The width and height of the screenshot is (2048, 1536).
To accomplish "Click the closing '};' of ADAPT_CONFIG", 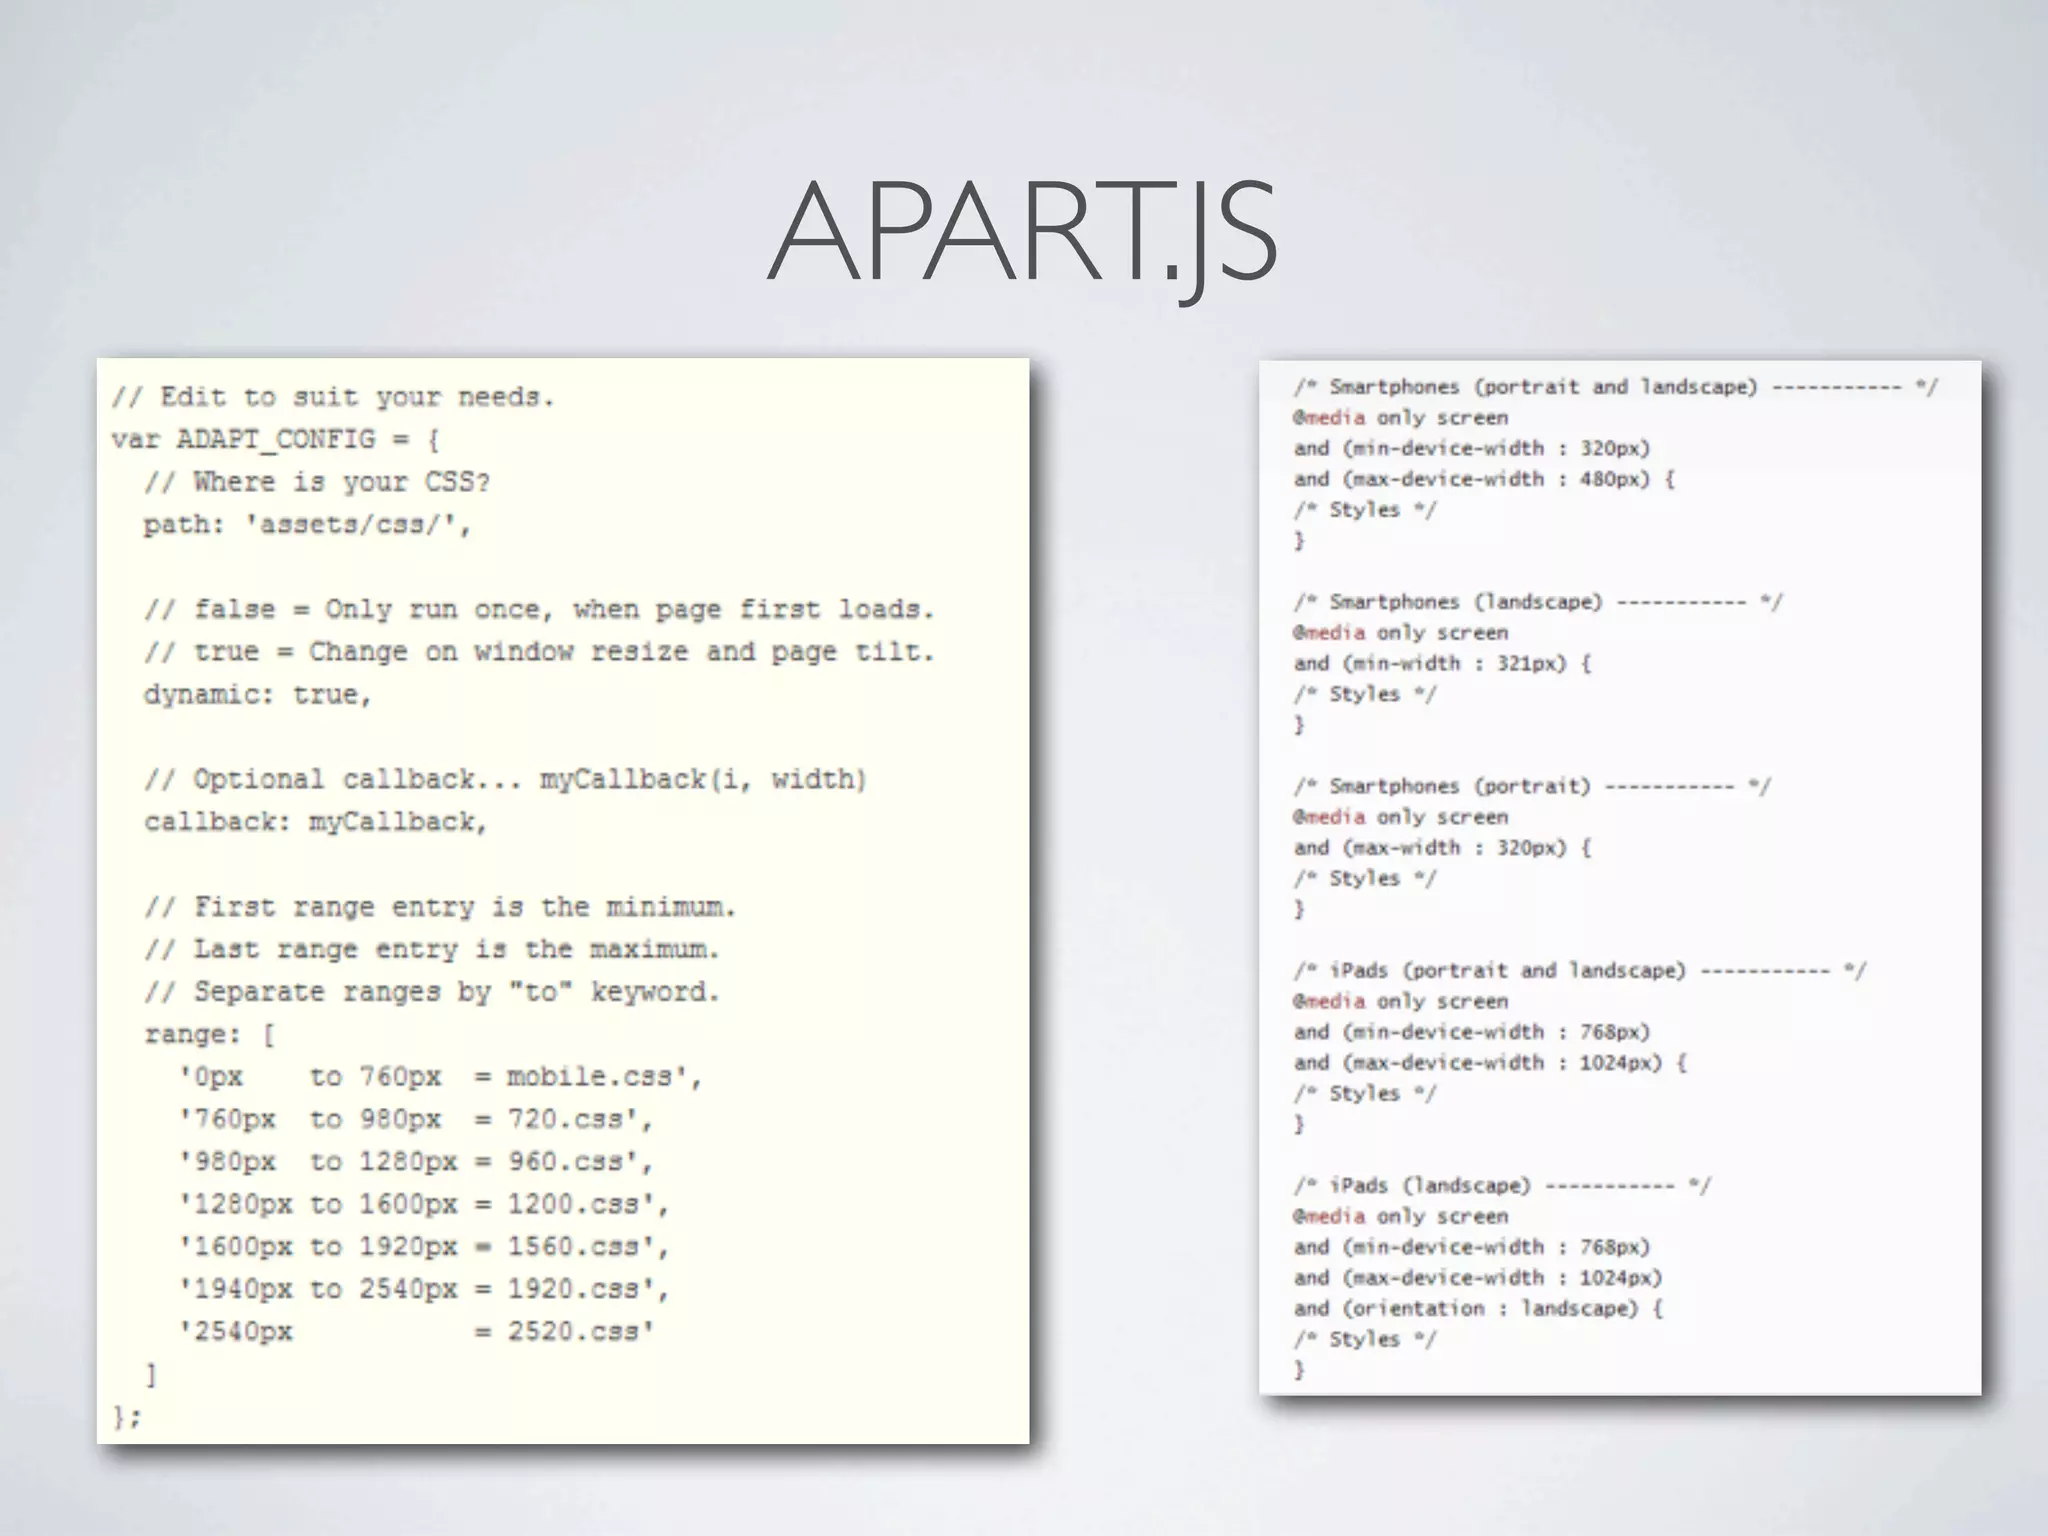I will (127, 1418).
